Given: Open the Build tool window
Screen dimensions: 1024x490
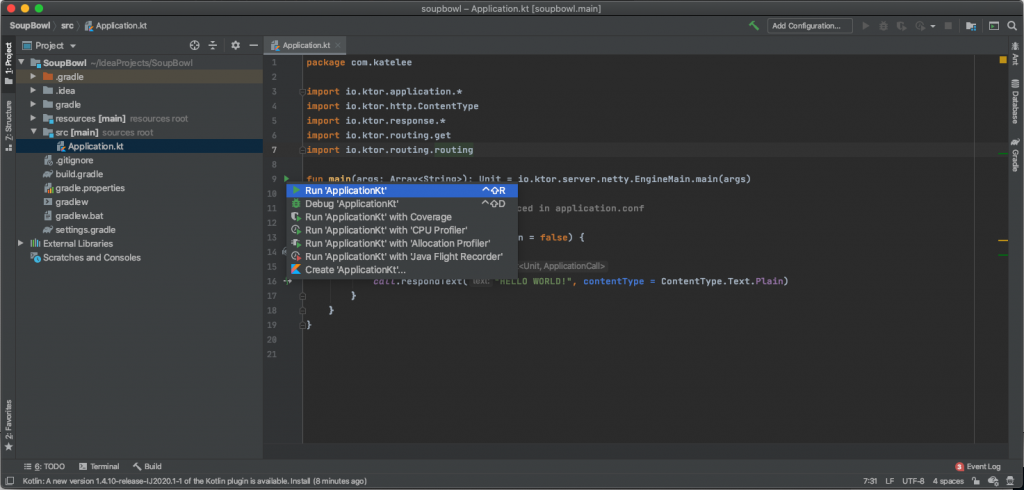Looking at the screenshot, I should coord(148,466).
